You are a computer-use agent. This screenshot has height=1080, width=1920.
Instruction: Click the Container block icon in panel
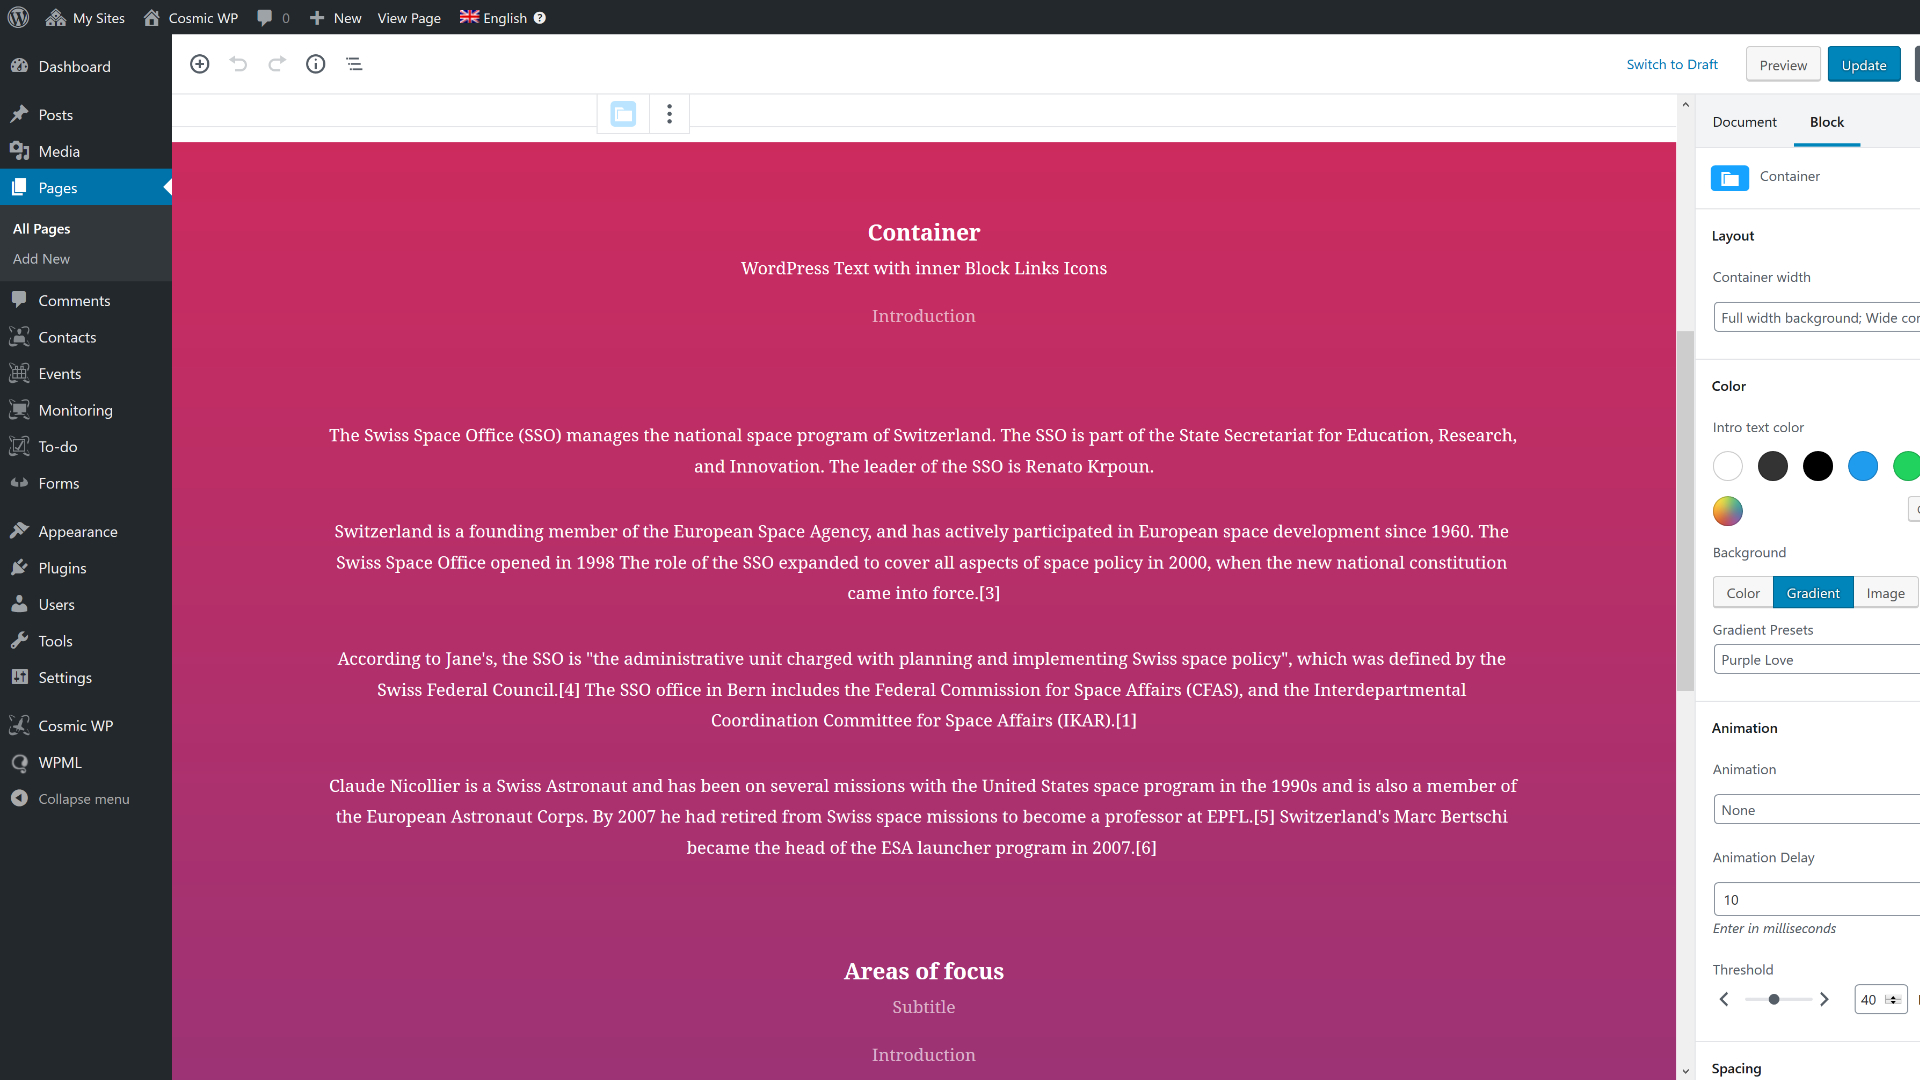(x=1730, y=175)
